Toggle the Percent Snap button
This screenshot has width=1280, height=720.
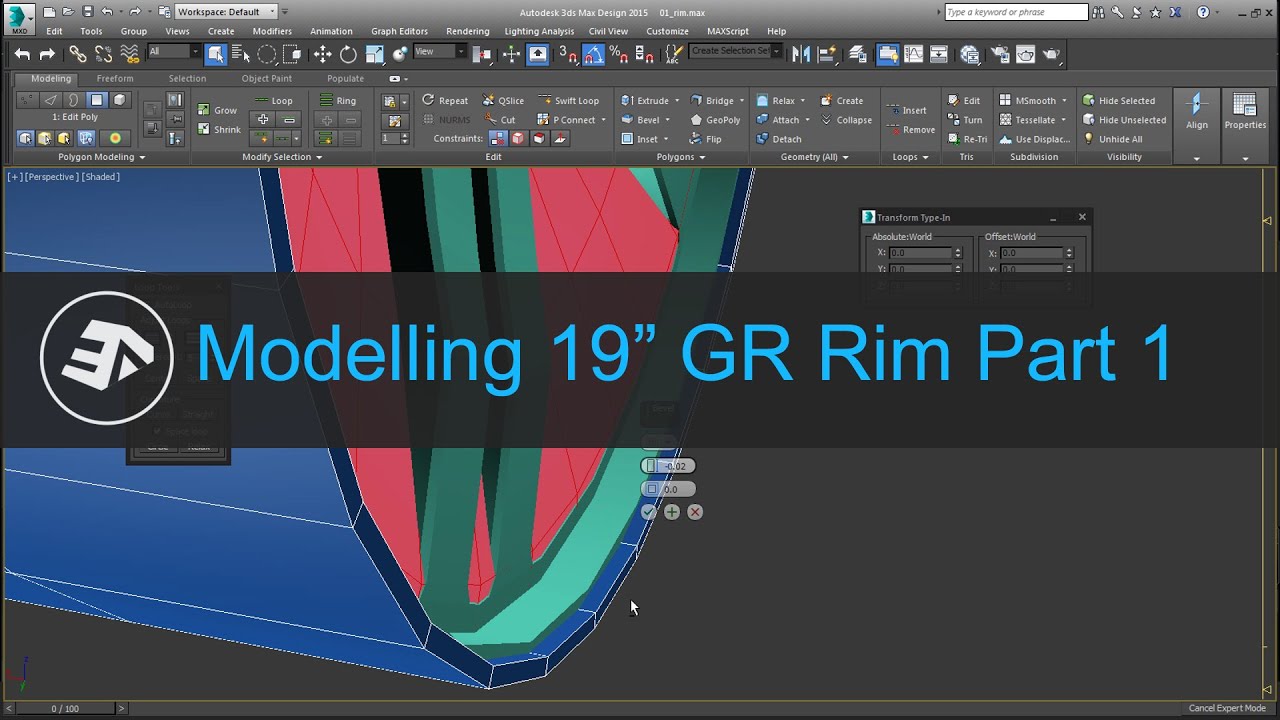click(x=619, y=54)
